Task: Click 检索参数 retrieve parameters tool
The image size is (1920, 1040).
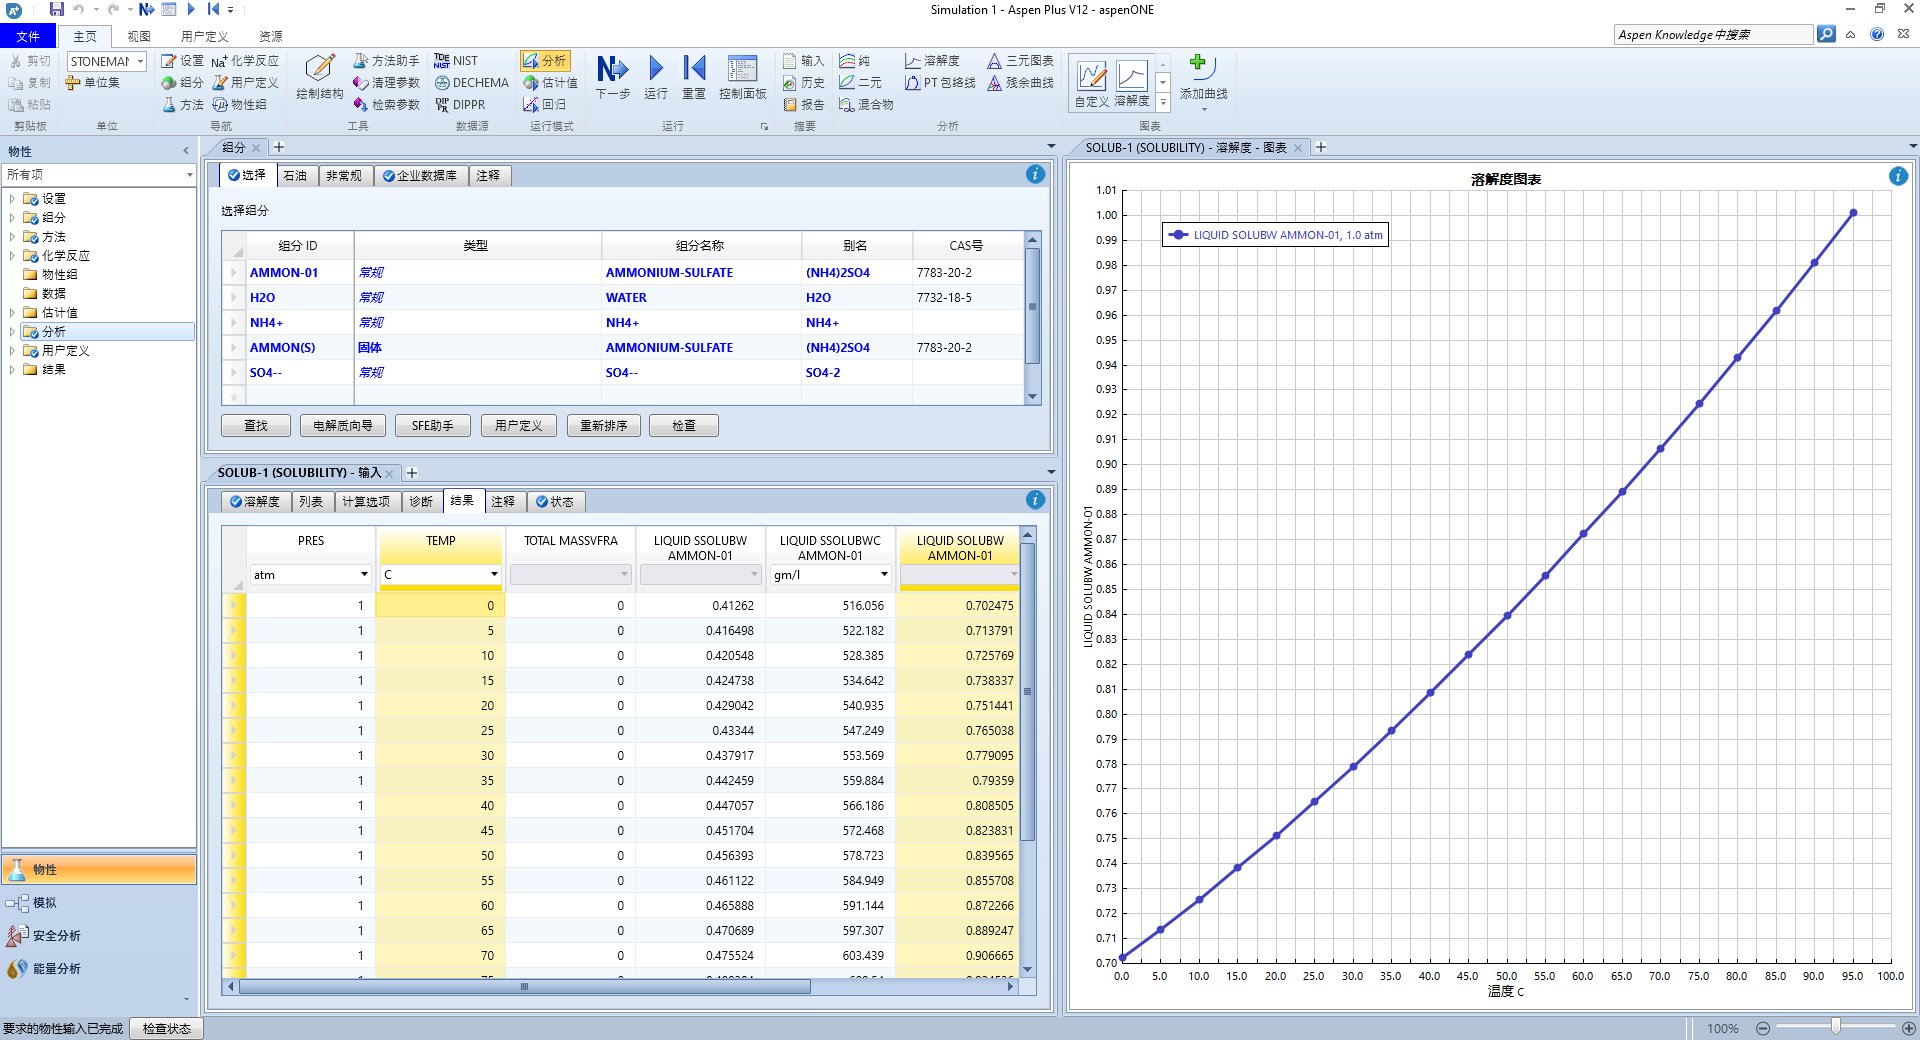Action: click(386, 105)
